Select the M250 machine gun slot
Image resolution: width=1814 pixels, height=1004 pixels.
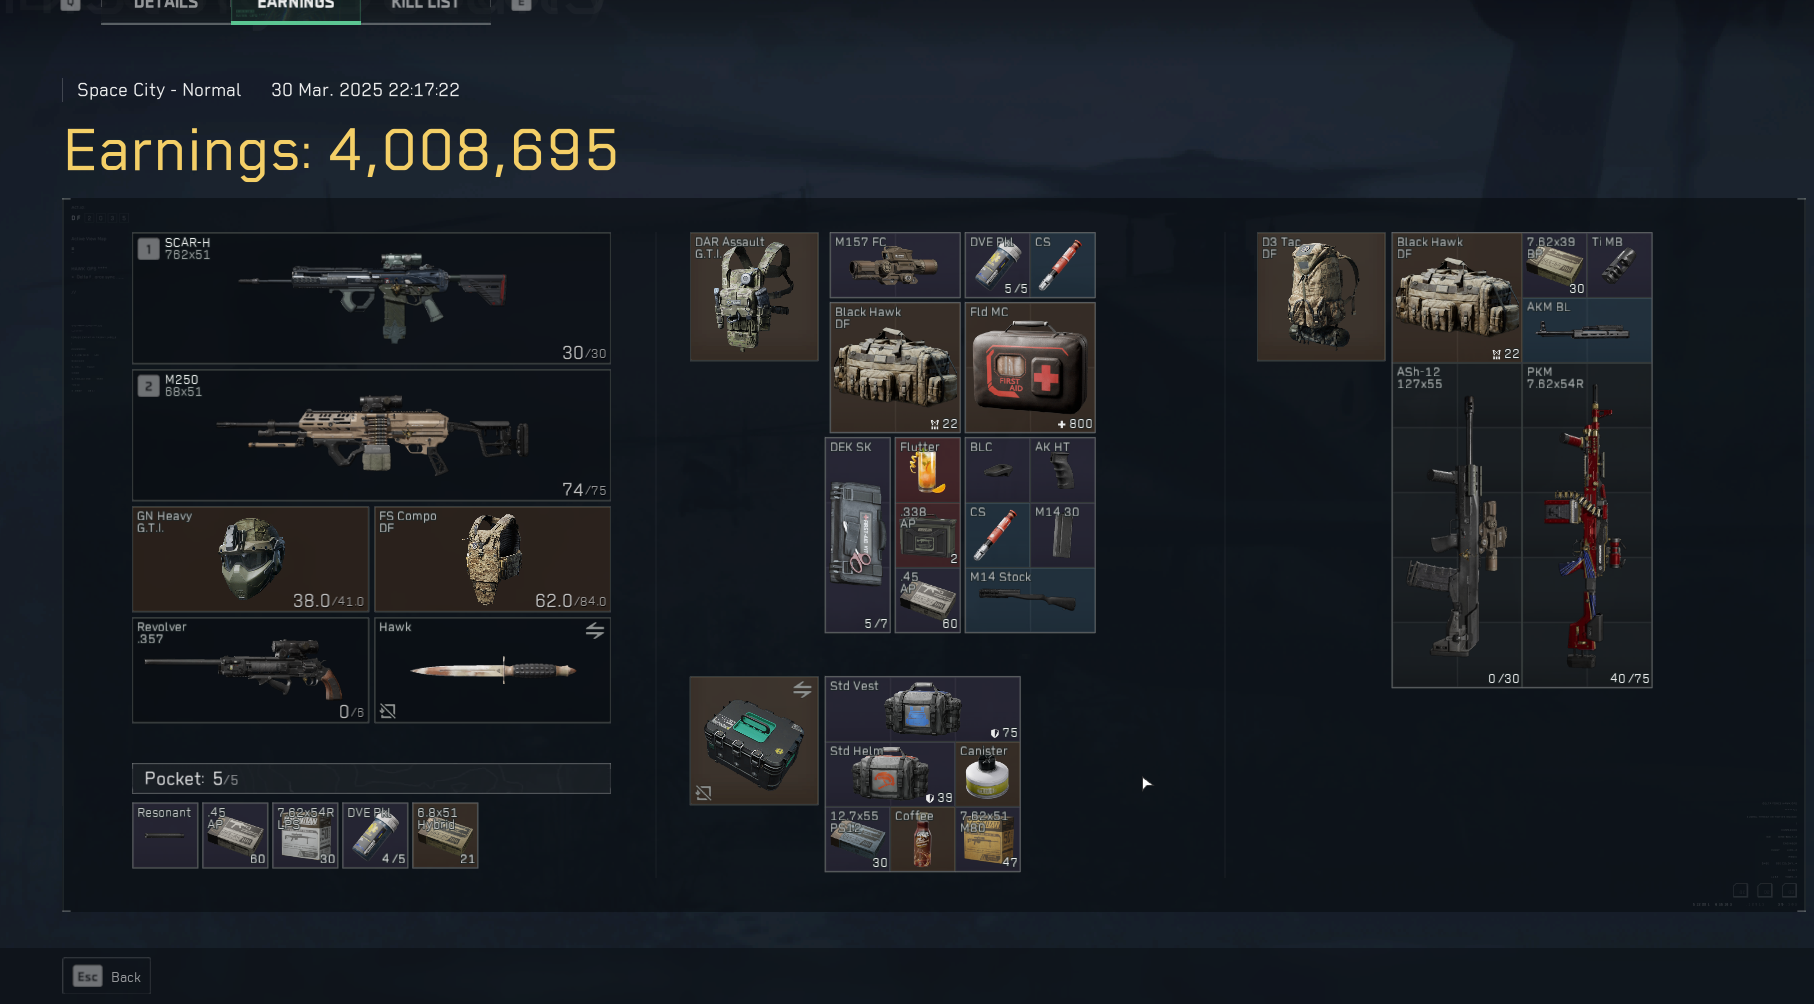pyautogui.click(x=371, y=435)
